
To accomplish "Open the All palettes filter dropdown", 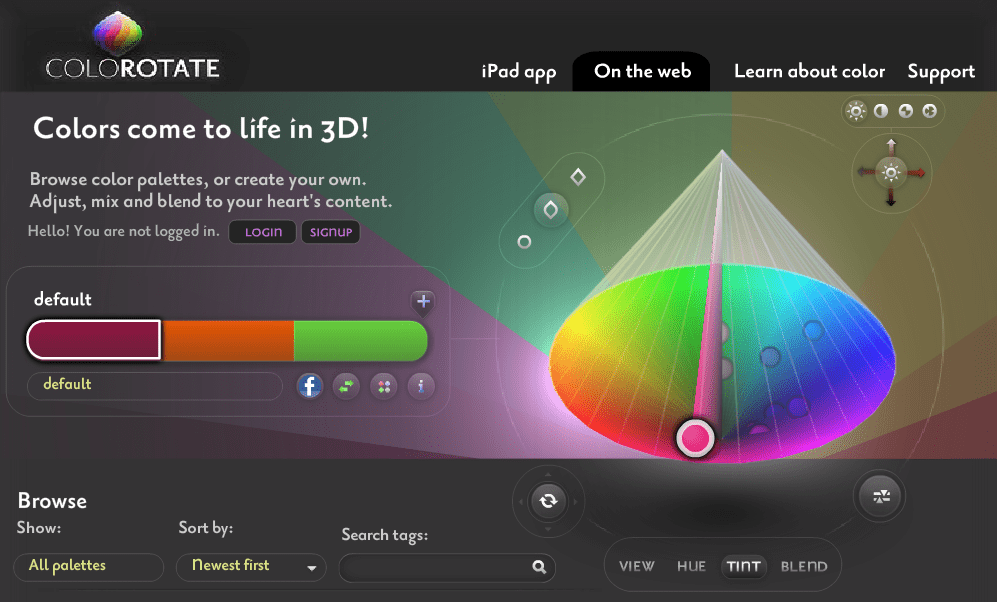I will 88,567.
